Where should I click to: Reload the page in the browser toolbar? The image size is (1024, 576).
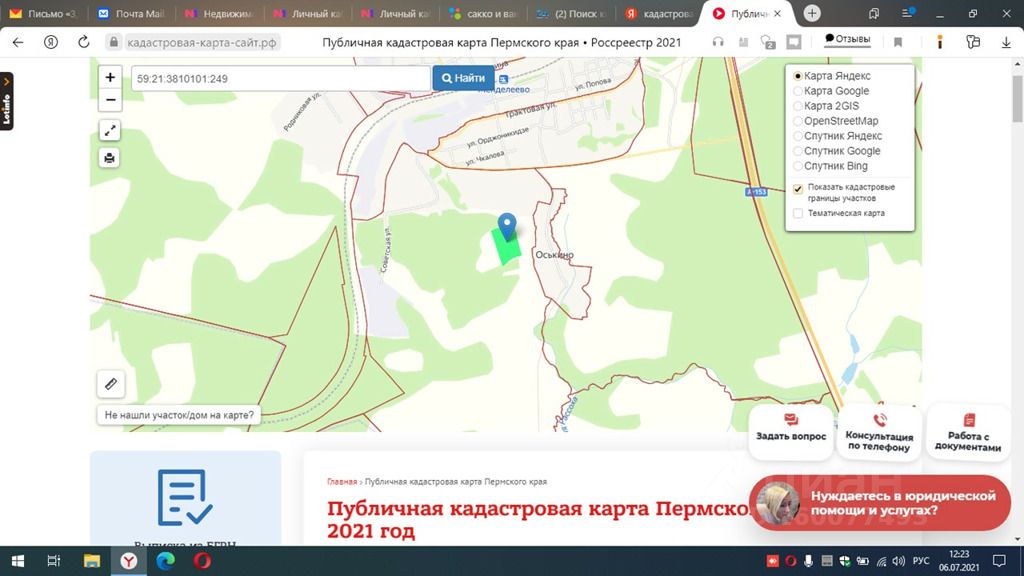(x=84, y=42)
